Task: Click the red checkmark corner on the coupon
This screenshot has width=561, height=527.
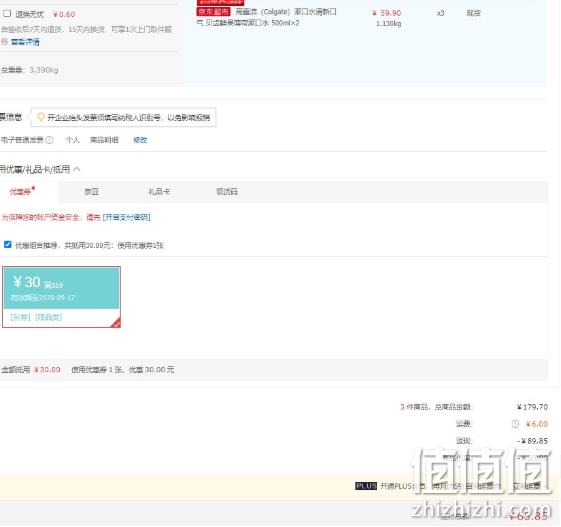Action: point(116,323)
